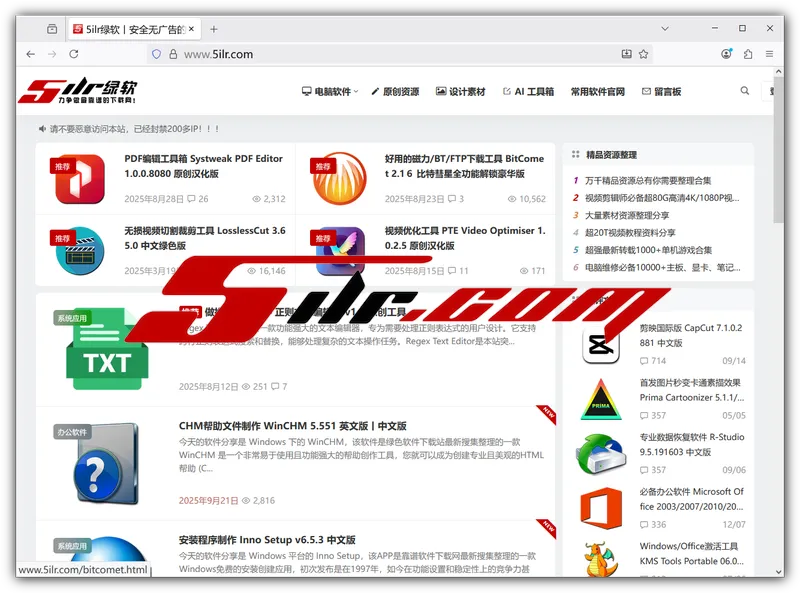The image size is (800, 593).
Task: Open the browser hamburger menu
Action: (x=769, y=54)
